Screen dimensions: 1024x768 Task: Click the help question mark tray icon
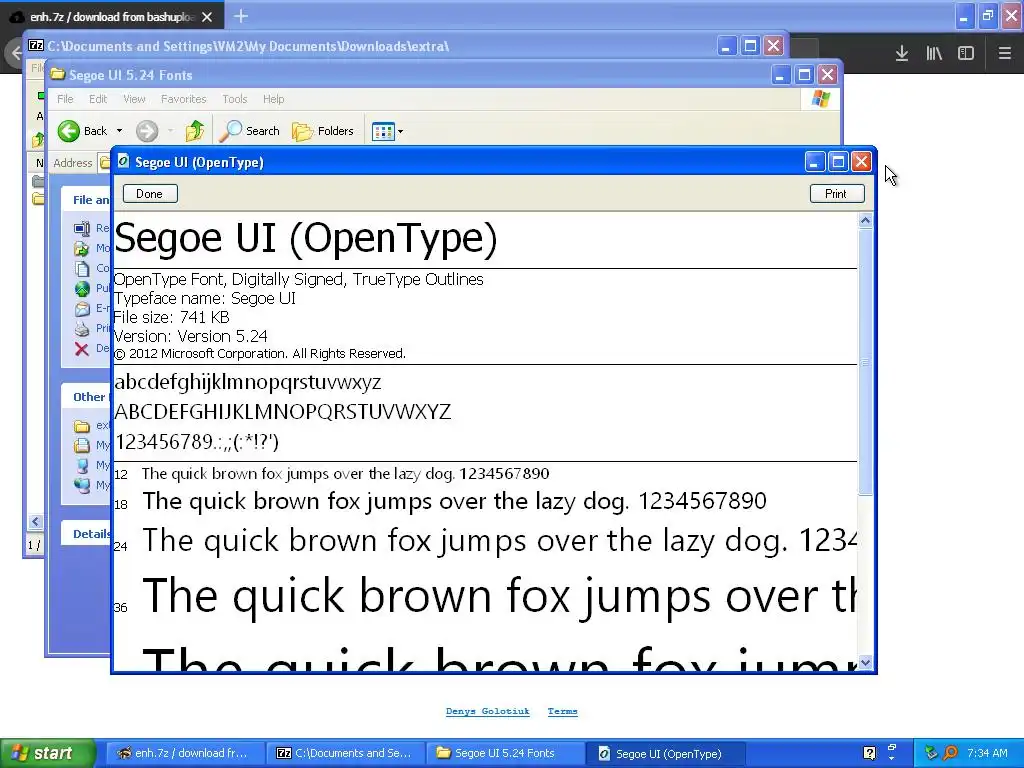870,753
